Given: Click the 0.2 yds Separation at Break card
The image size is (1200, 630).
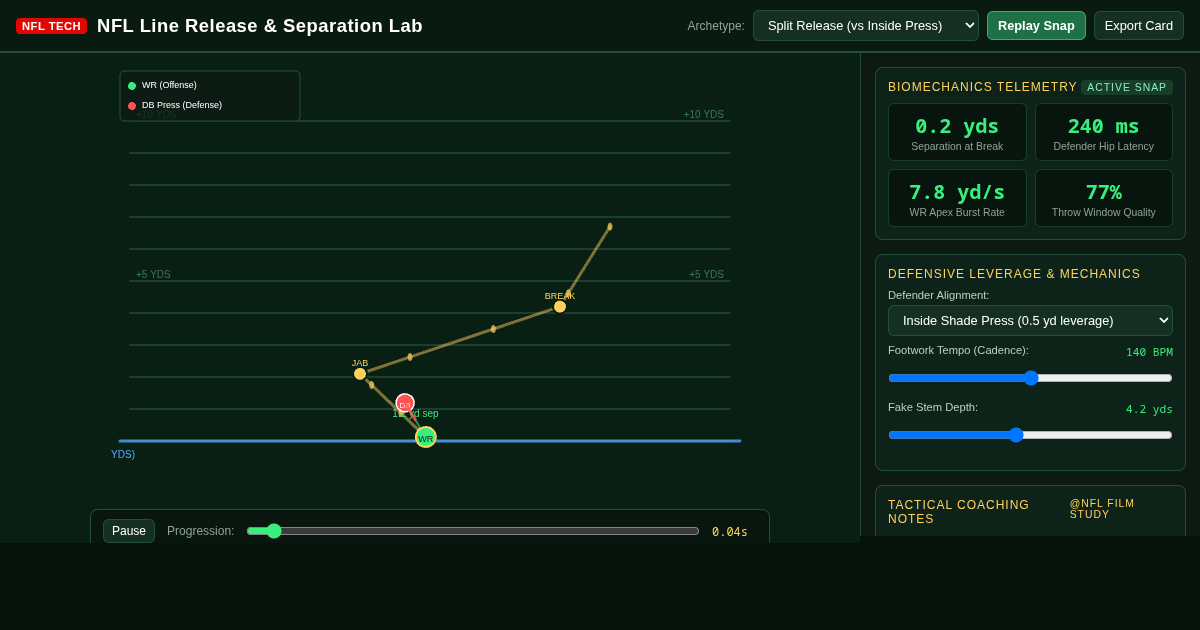Looking at the screenshot, I should pos(957,132).
